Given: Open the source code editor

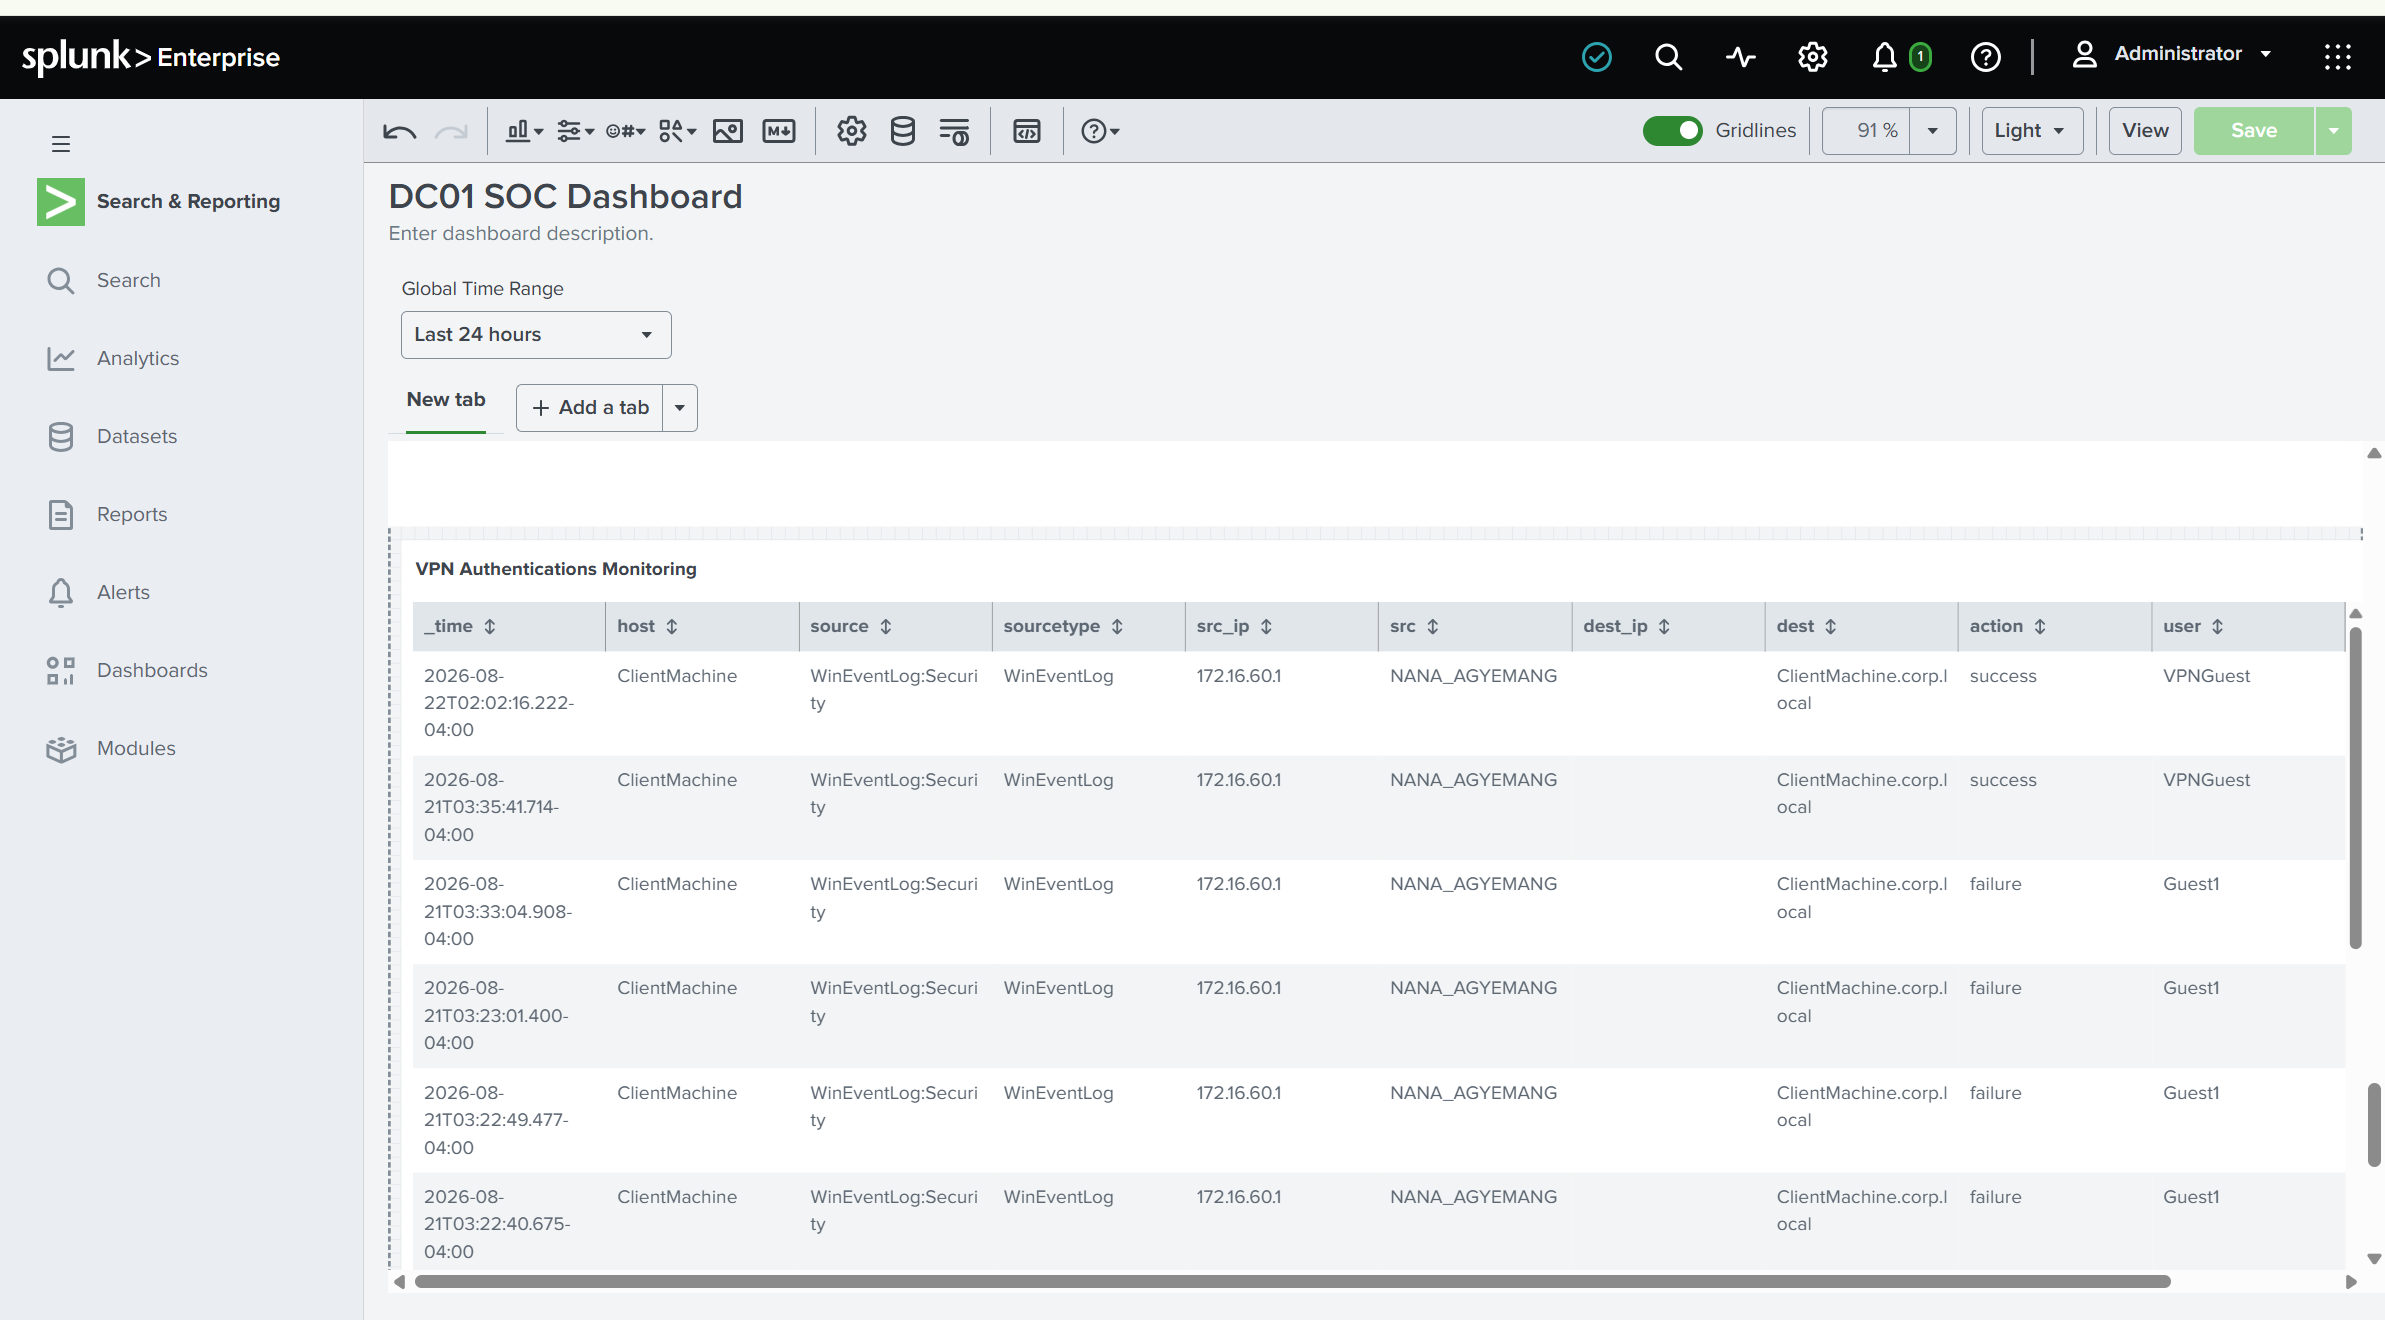Looking at the screenshot, I should pos(1027,131).
